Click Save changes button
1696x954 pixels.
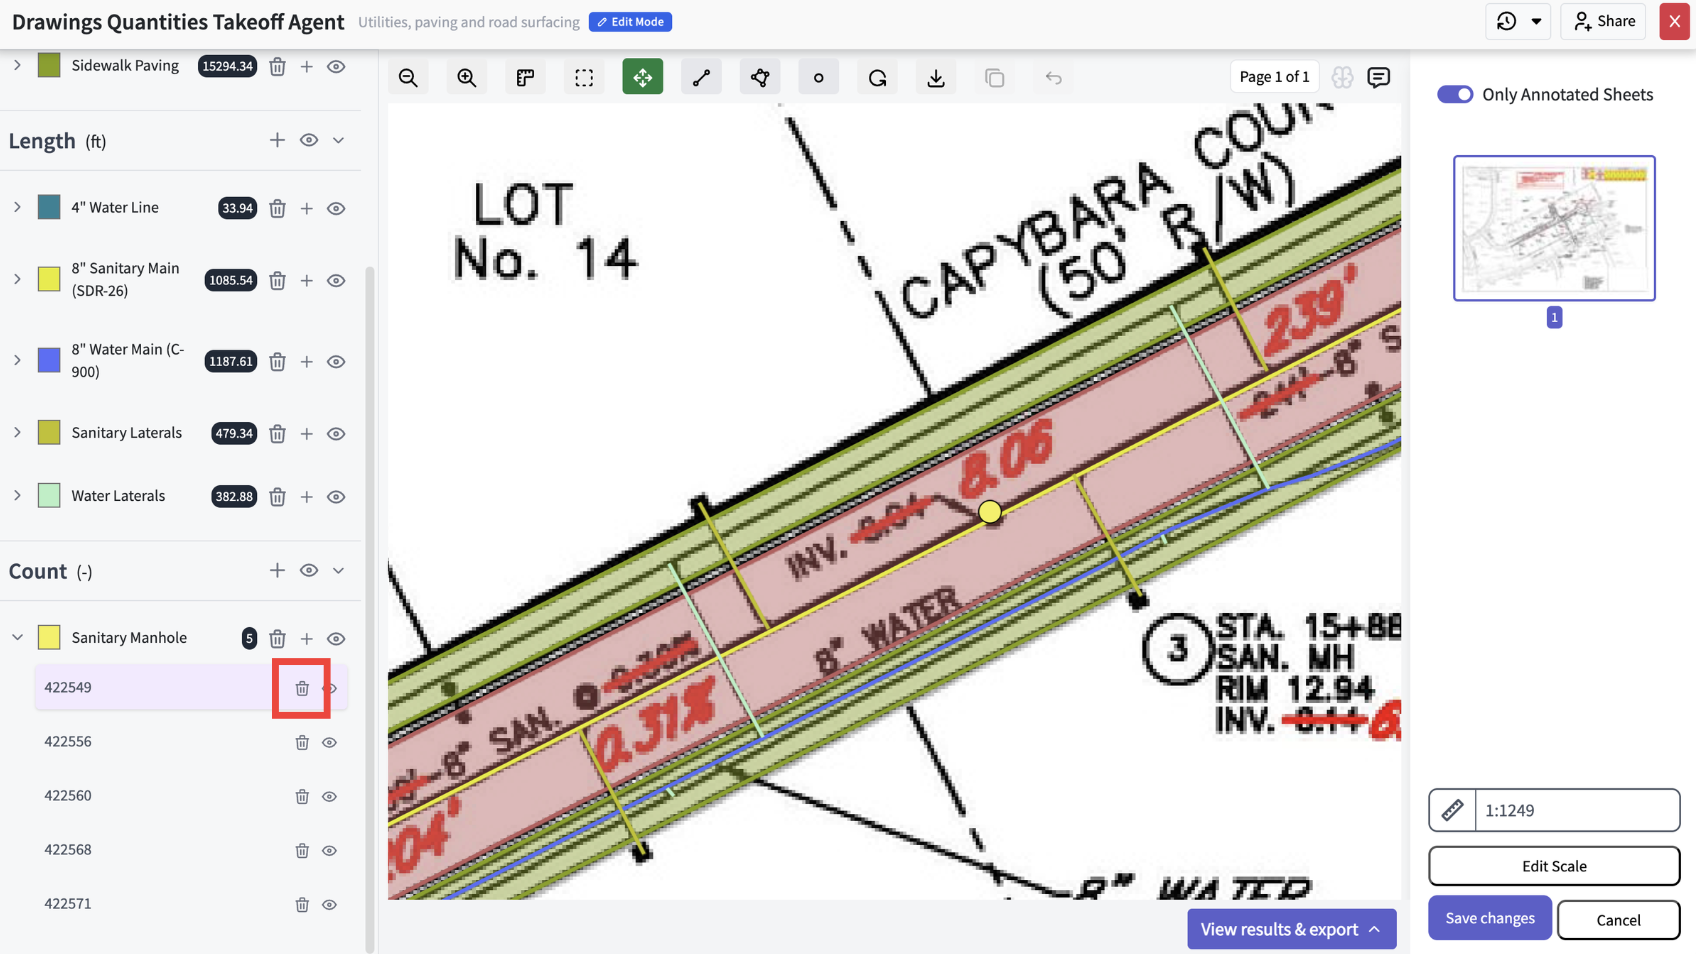point(1490,918)
